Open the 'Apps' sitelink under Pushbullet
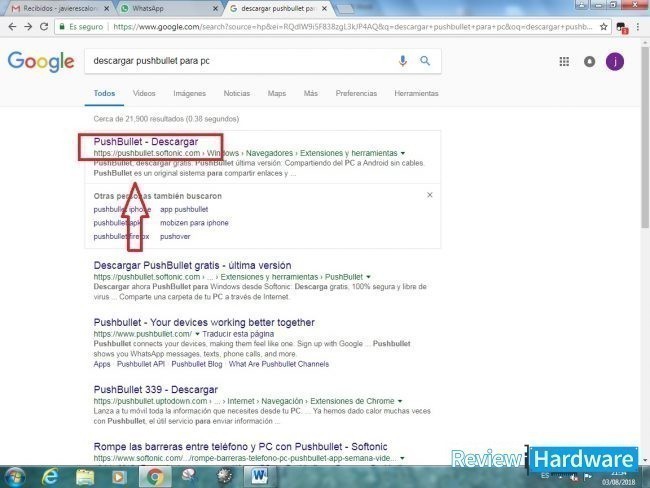The width and height of the screenshot is (650, 488). [x=102, y=364]
